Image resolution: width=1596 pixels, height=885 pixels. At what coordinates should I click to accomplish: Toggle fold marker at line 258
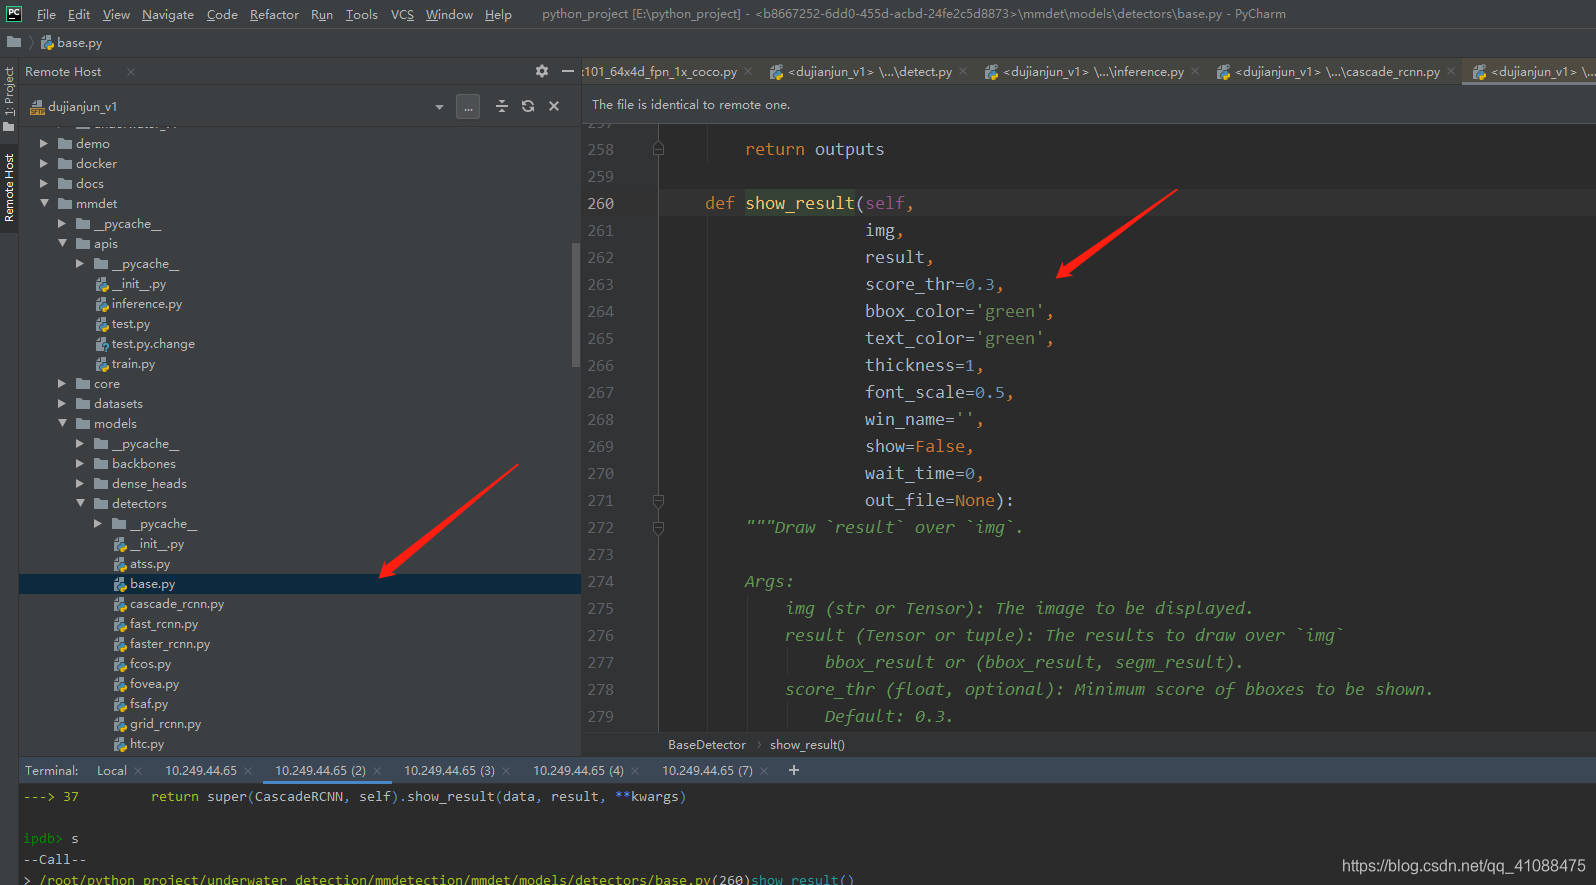(x=658, y=149)
